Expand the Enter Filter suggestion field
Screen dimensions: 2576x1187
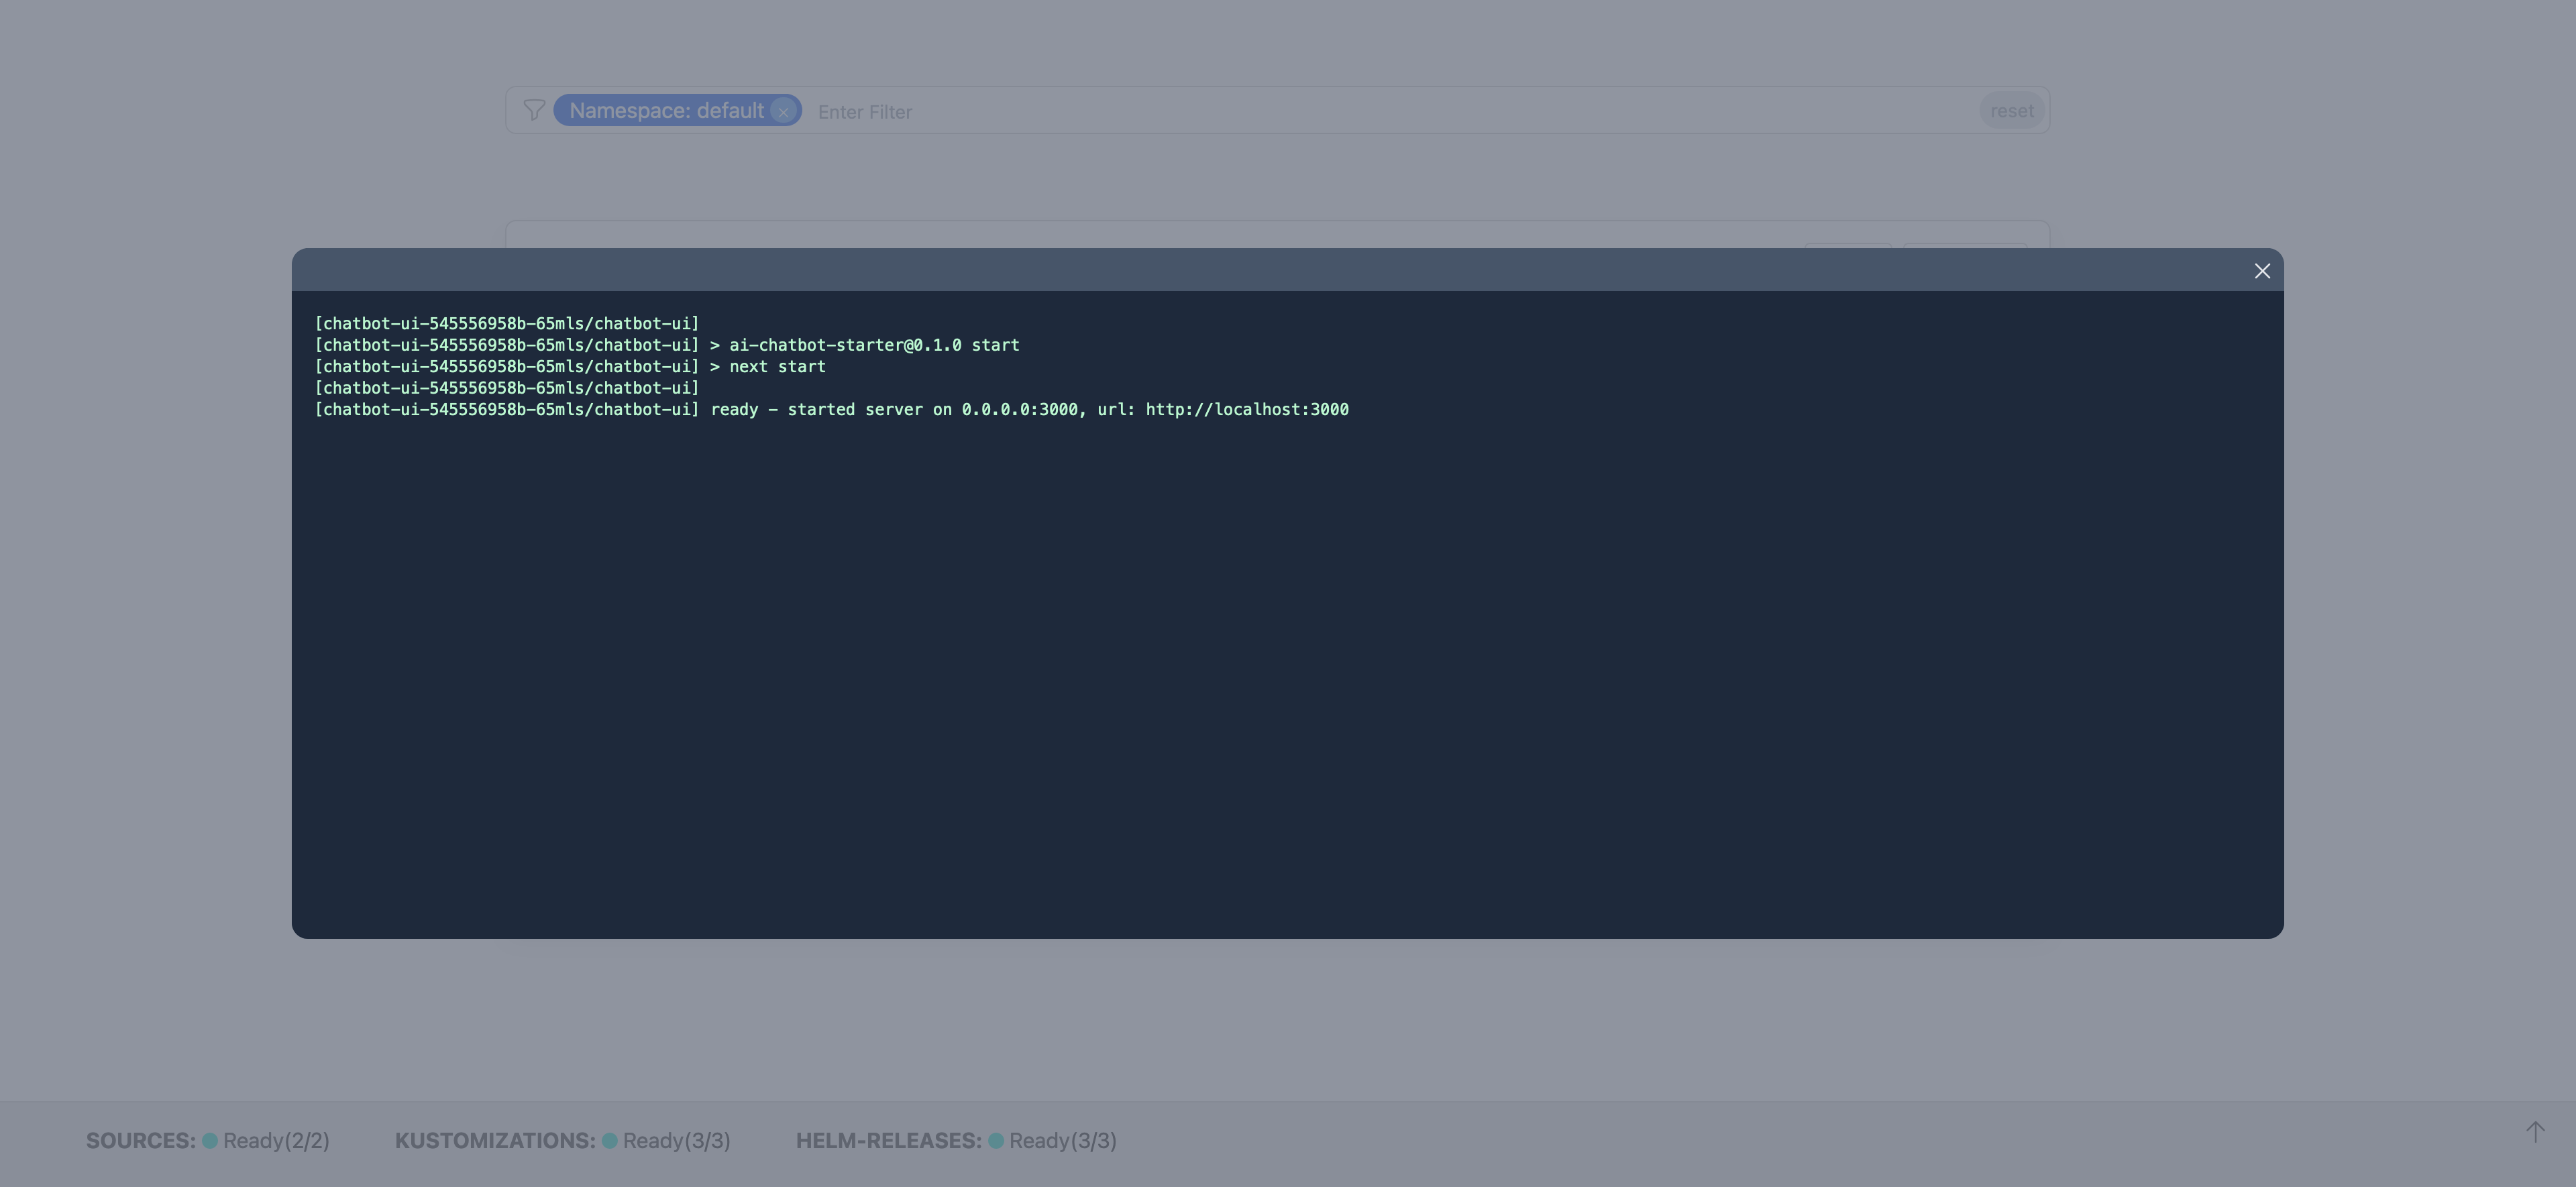[864, 111]
